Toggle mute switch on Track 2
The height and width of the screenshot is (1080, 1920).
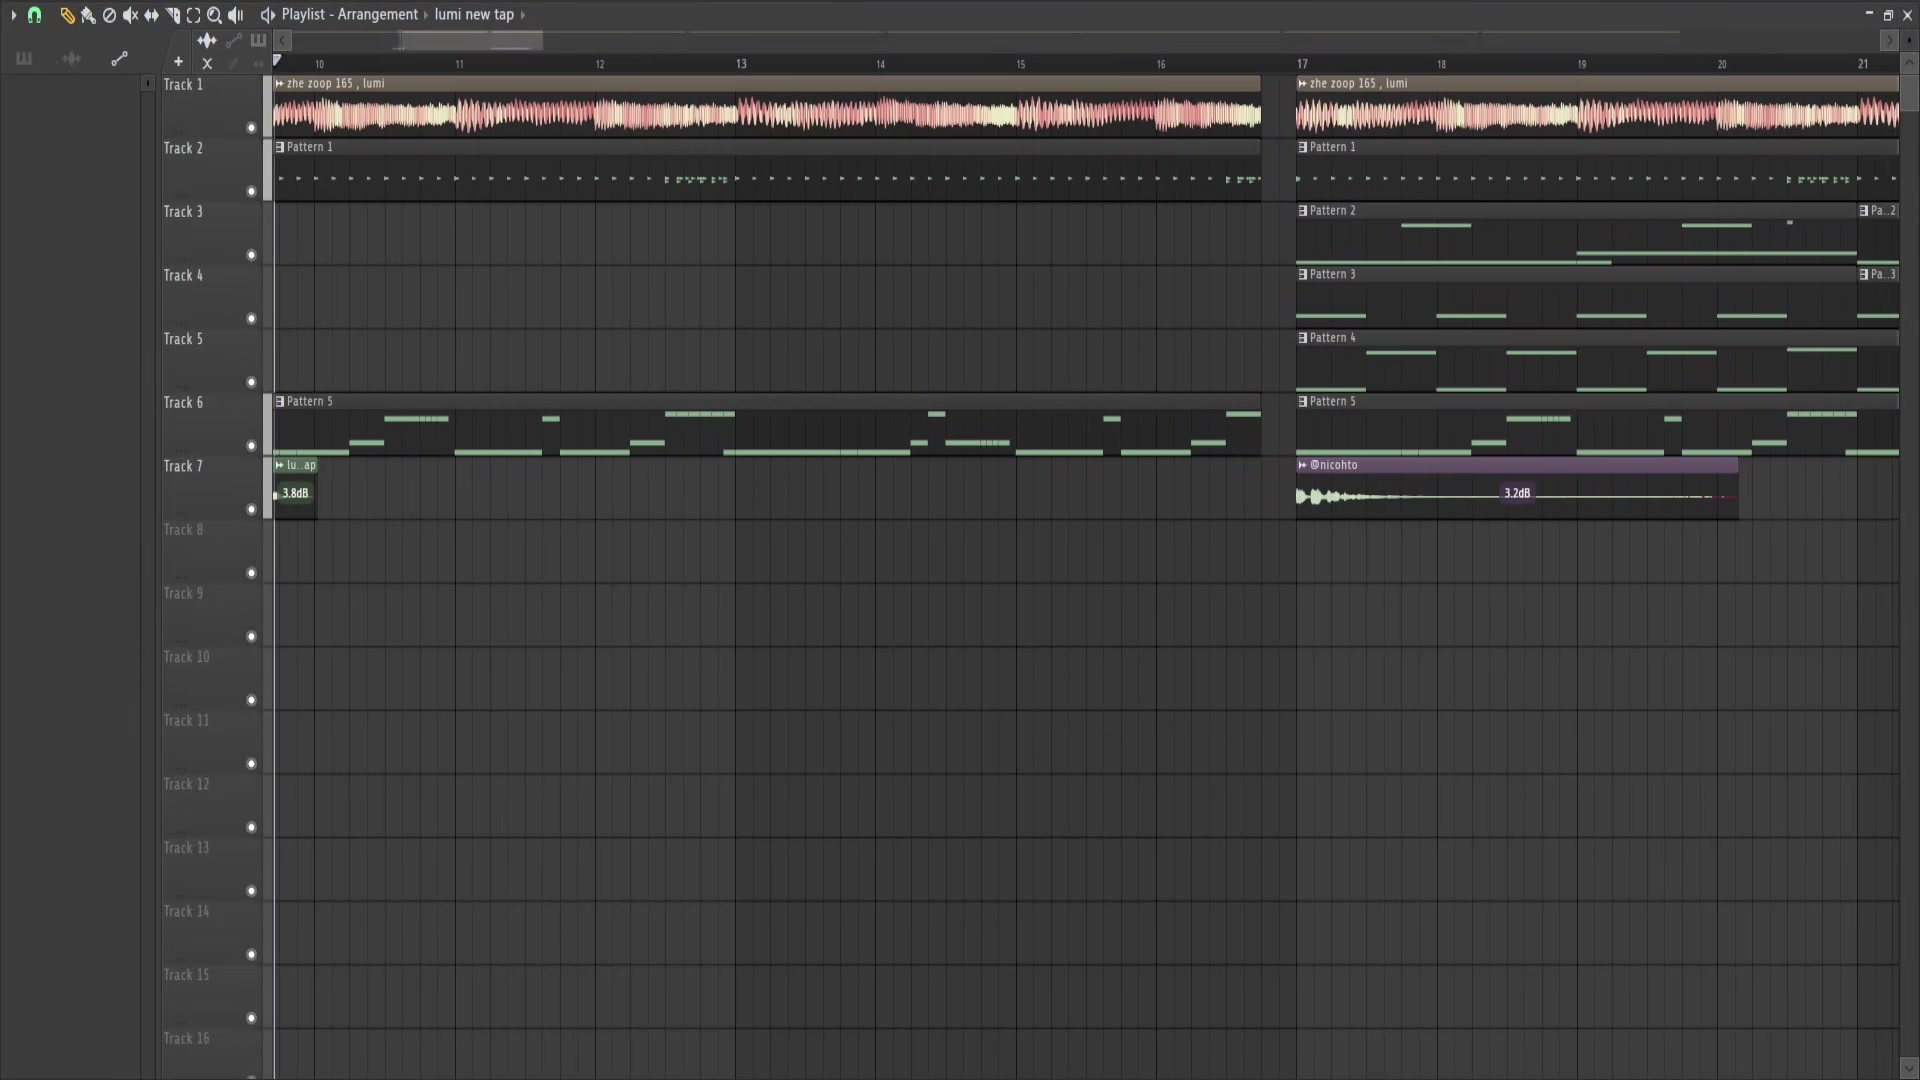point(251,191)
